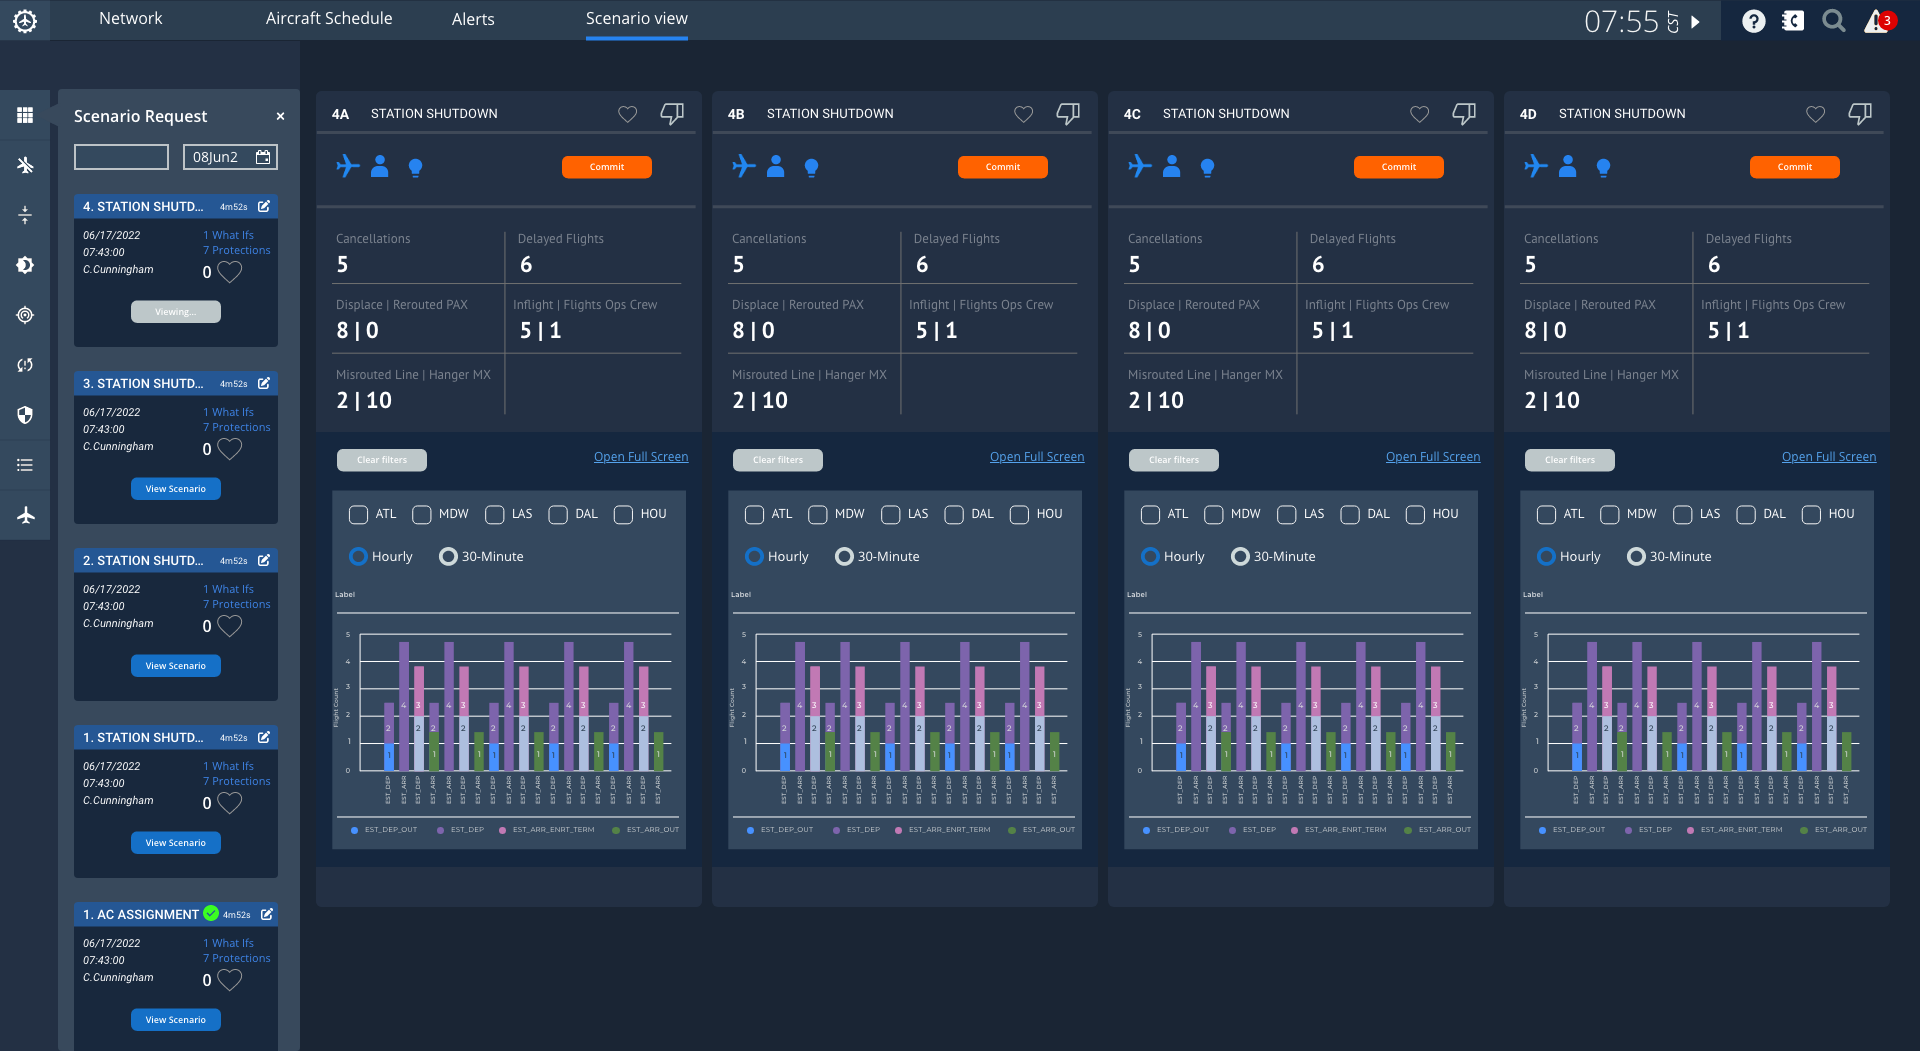Select the target icon in left sidebar
Screen dimensions: 1920x1051
click(25, 315)
